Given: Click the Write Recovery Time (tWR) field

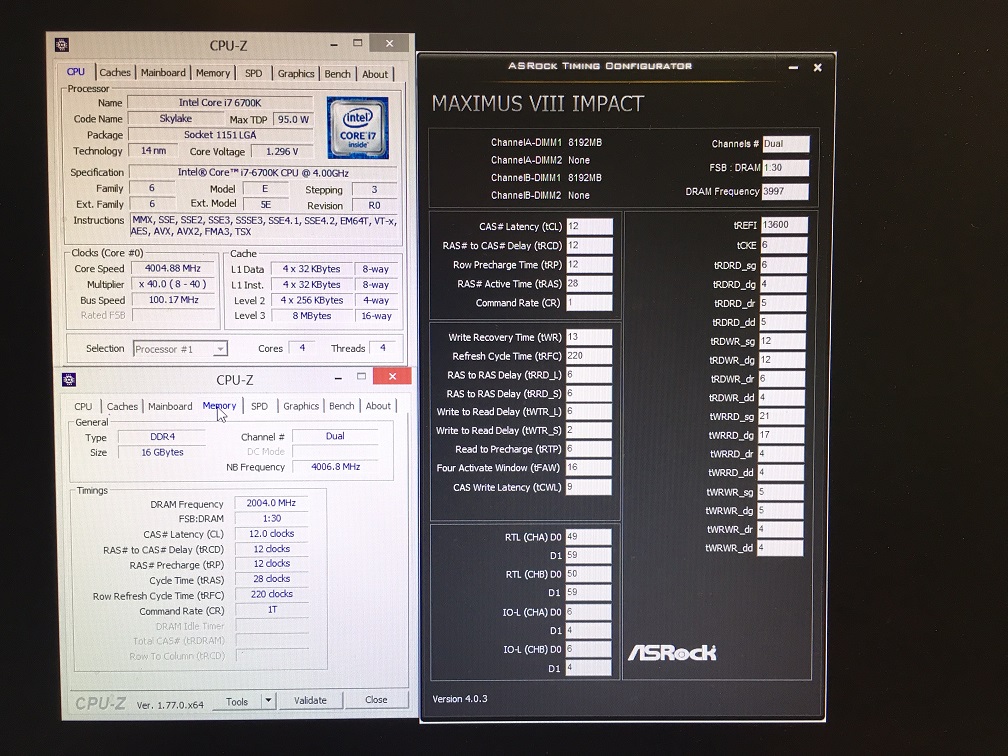Looking at the screenshot, I should click(589, 337).
